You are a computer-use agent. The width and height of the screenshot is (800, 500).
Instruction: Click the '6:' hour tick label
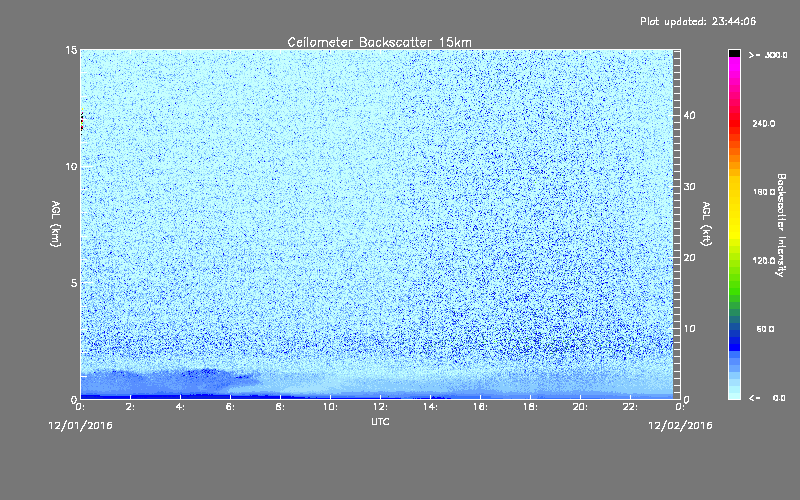pos(231,407)
